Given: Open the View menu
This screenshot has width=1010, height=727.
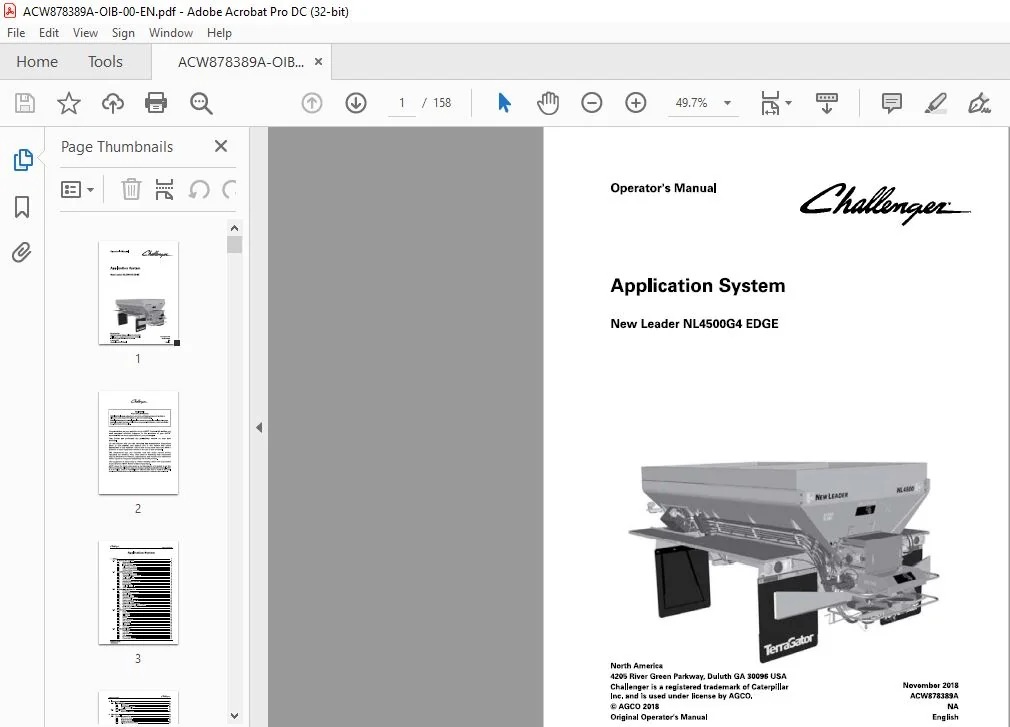Looking at the screenshot, I should pyautogui.click(x=85, y=33).
